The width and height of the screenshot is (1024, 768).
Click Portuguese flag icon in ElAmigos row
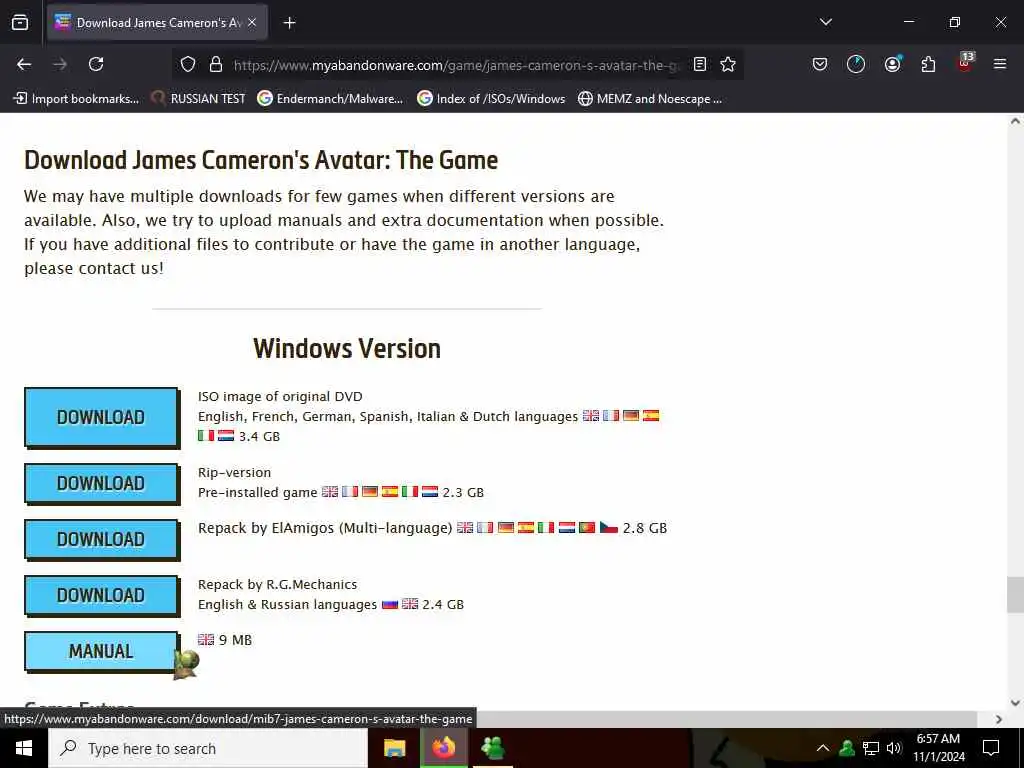[x=587, y=527]
